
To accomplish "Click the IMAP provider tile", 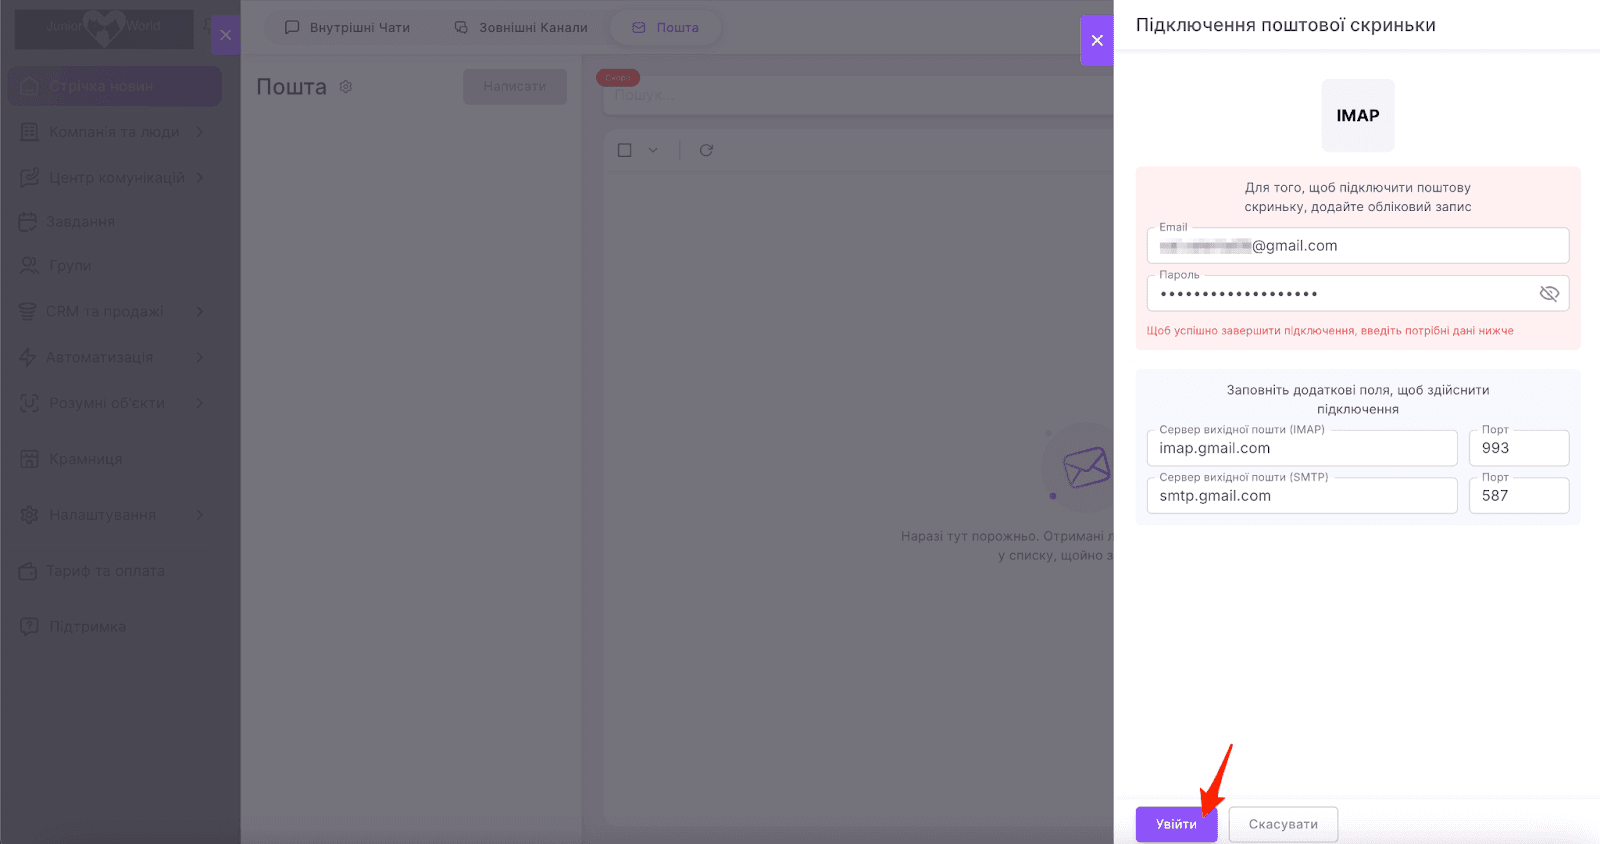I will click(1358, 116).
